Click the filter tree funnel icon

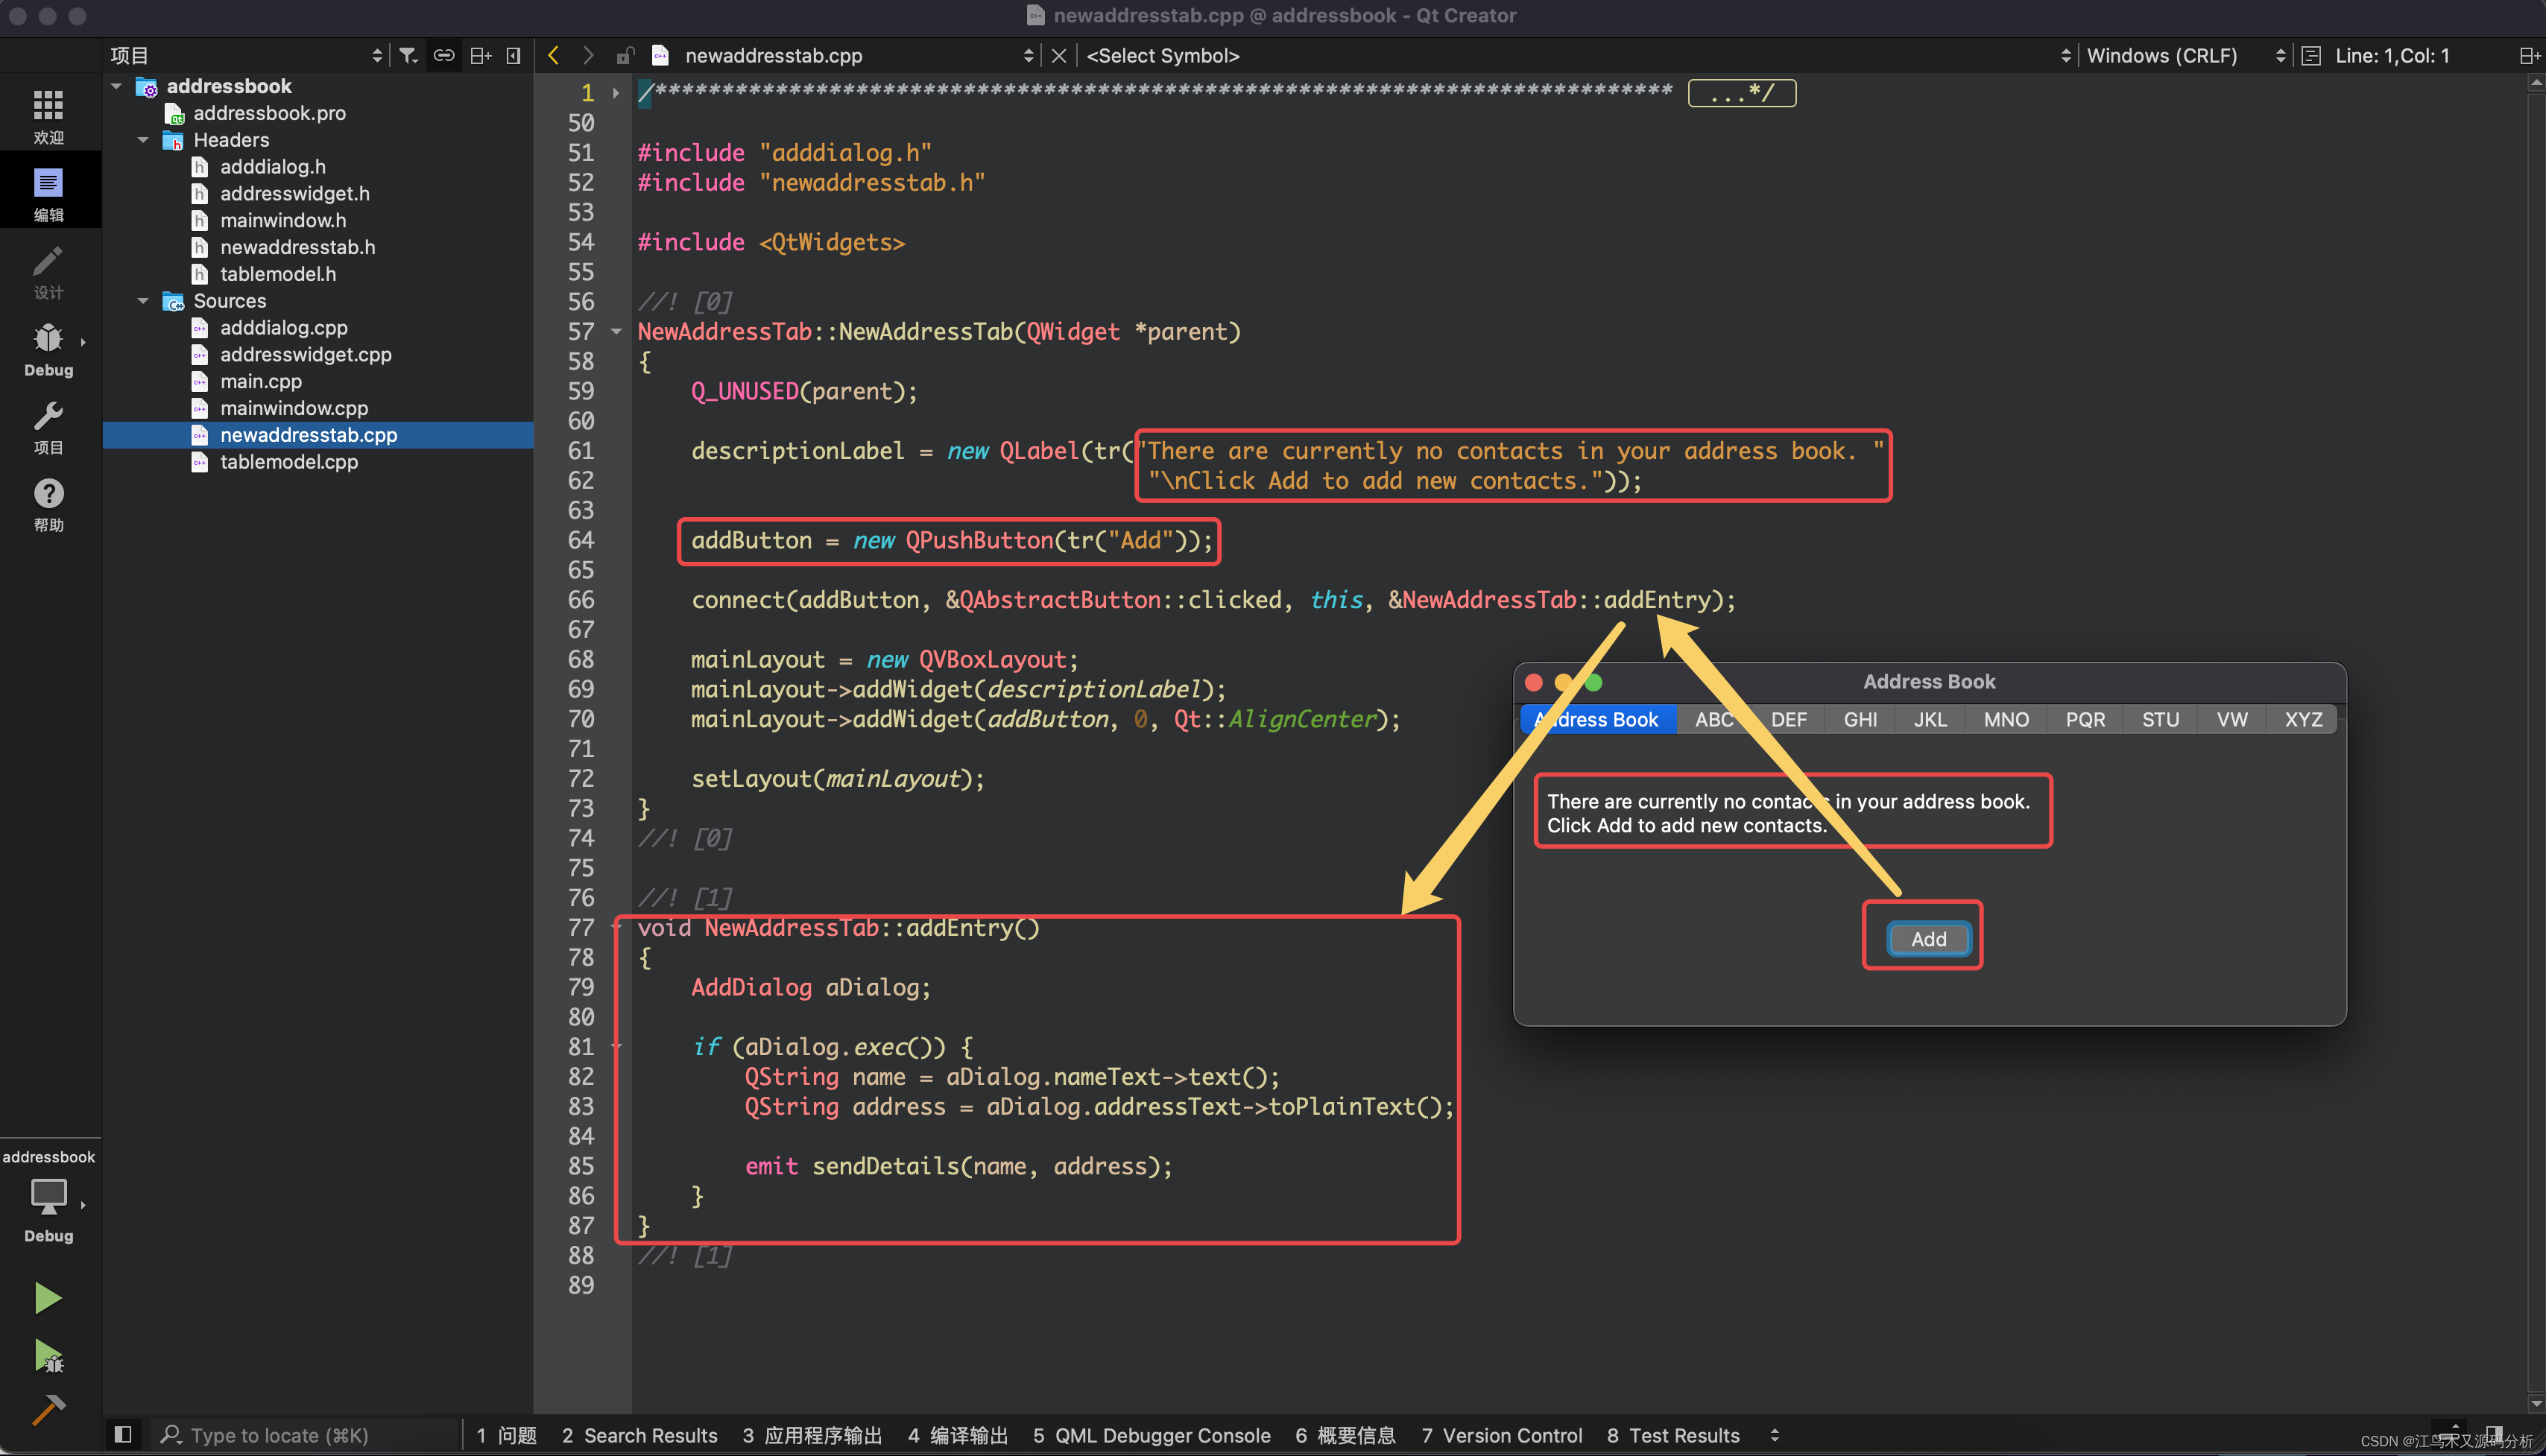(x=408, y=56)
